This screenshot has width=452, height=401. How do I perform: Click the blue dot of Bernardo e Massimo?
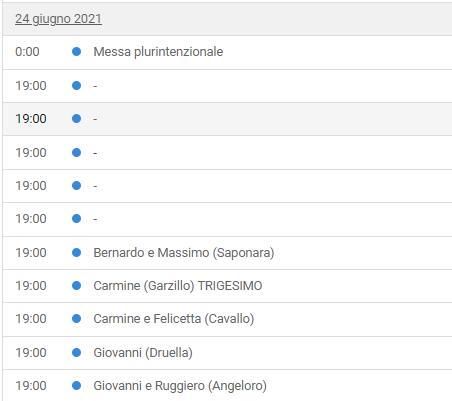(76, 253)
